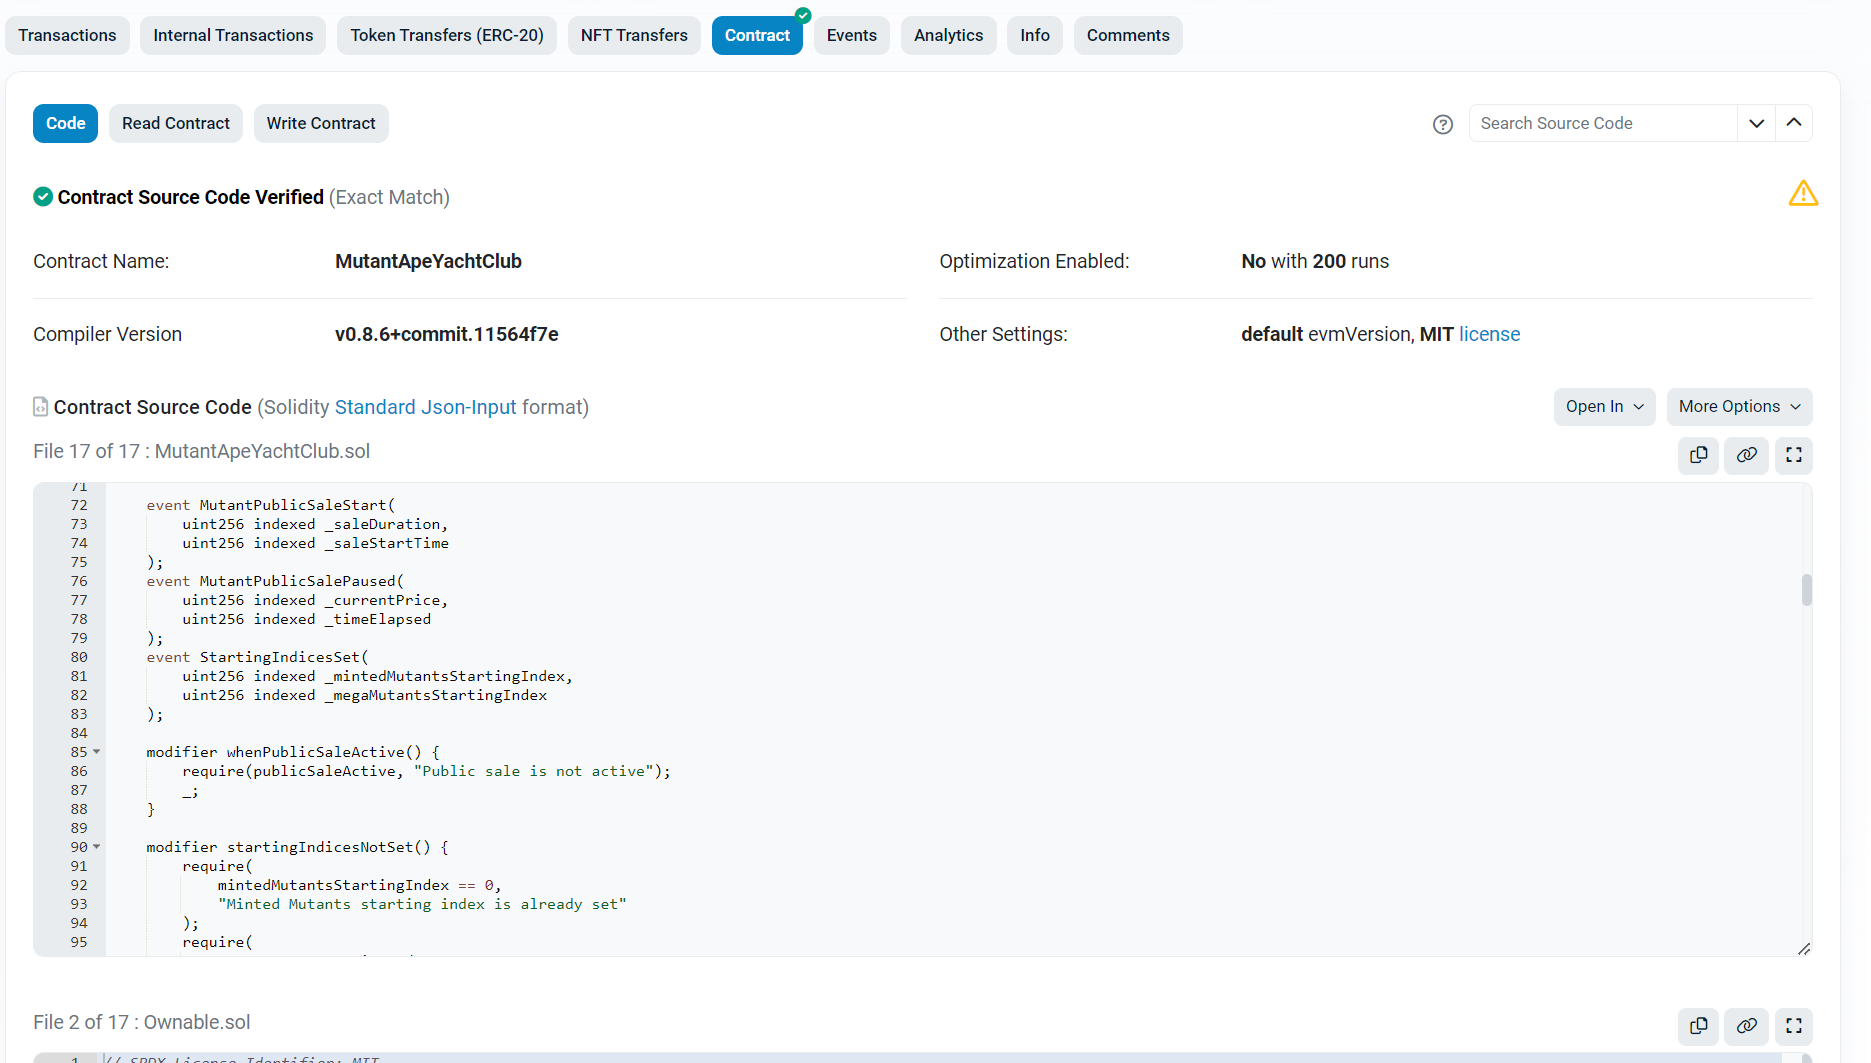This screenshot has width=1871, height=1063.
Task: Copy Ownable.sol source code to clipboard
Action: point(1698,1026)
